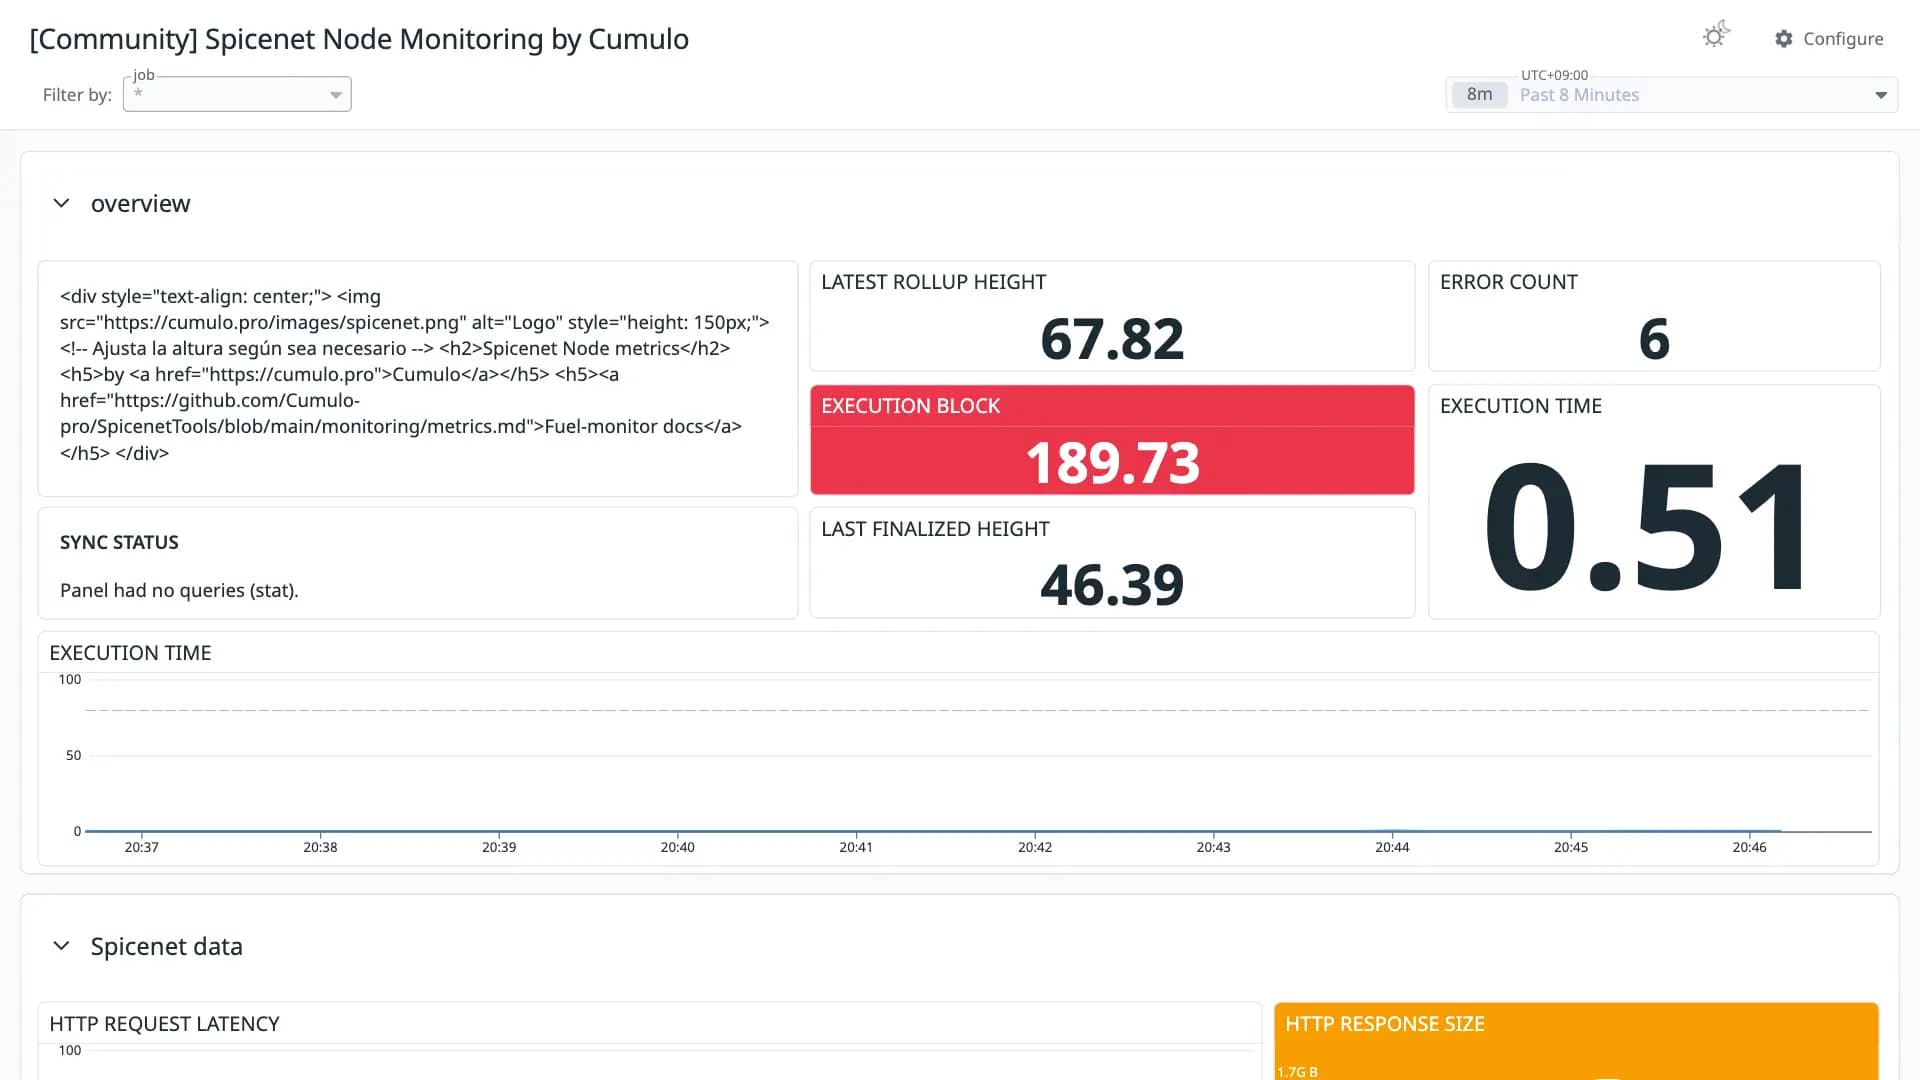
Task: Collapse the Spicenet data section
Action: coord(61,946)
